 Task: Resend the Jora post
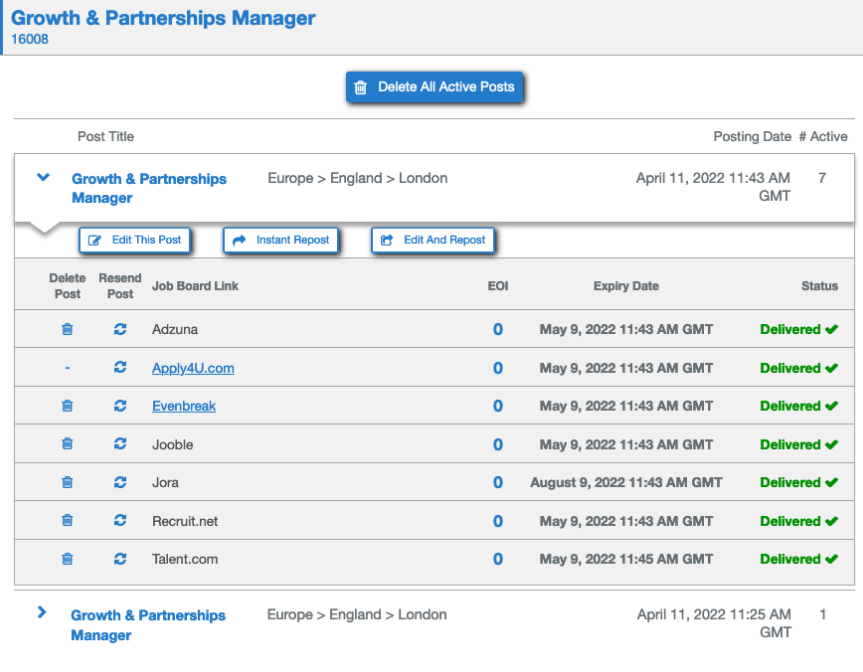point(120,483)
